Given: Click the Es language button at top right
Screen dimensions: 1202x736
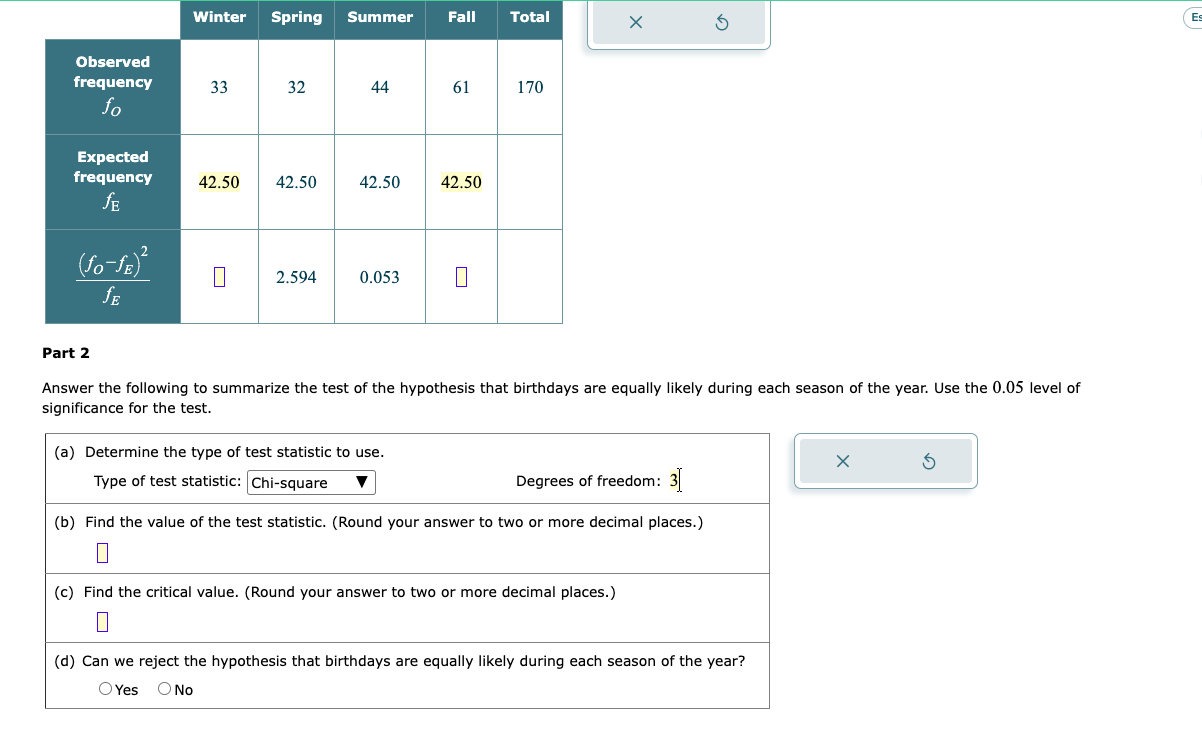Looking at the screenshot, I should [1194, 18].
